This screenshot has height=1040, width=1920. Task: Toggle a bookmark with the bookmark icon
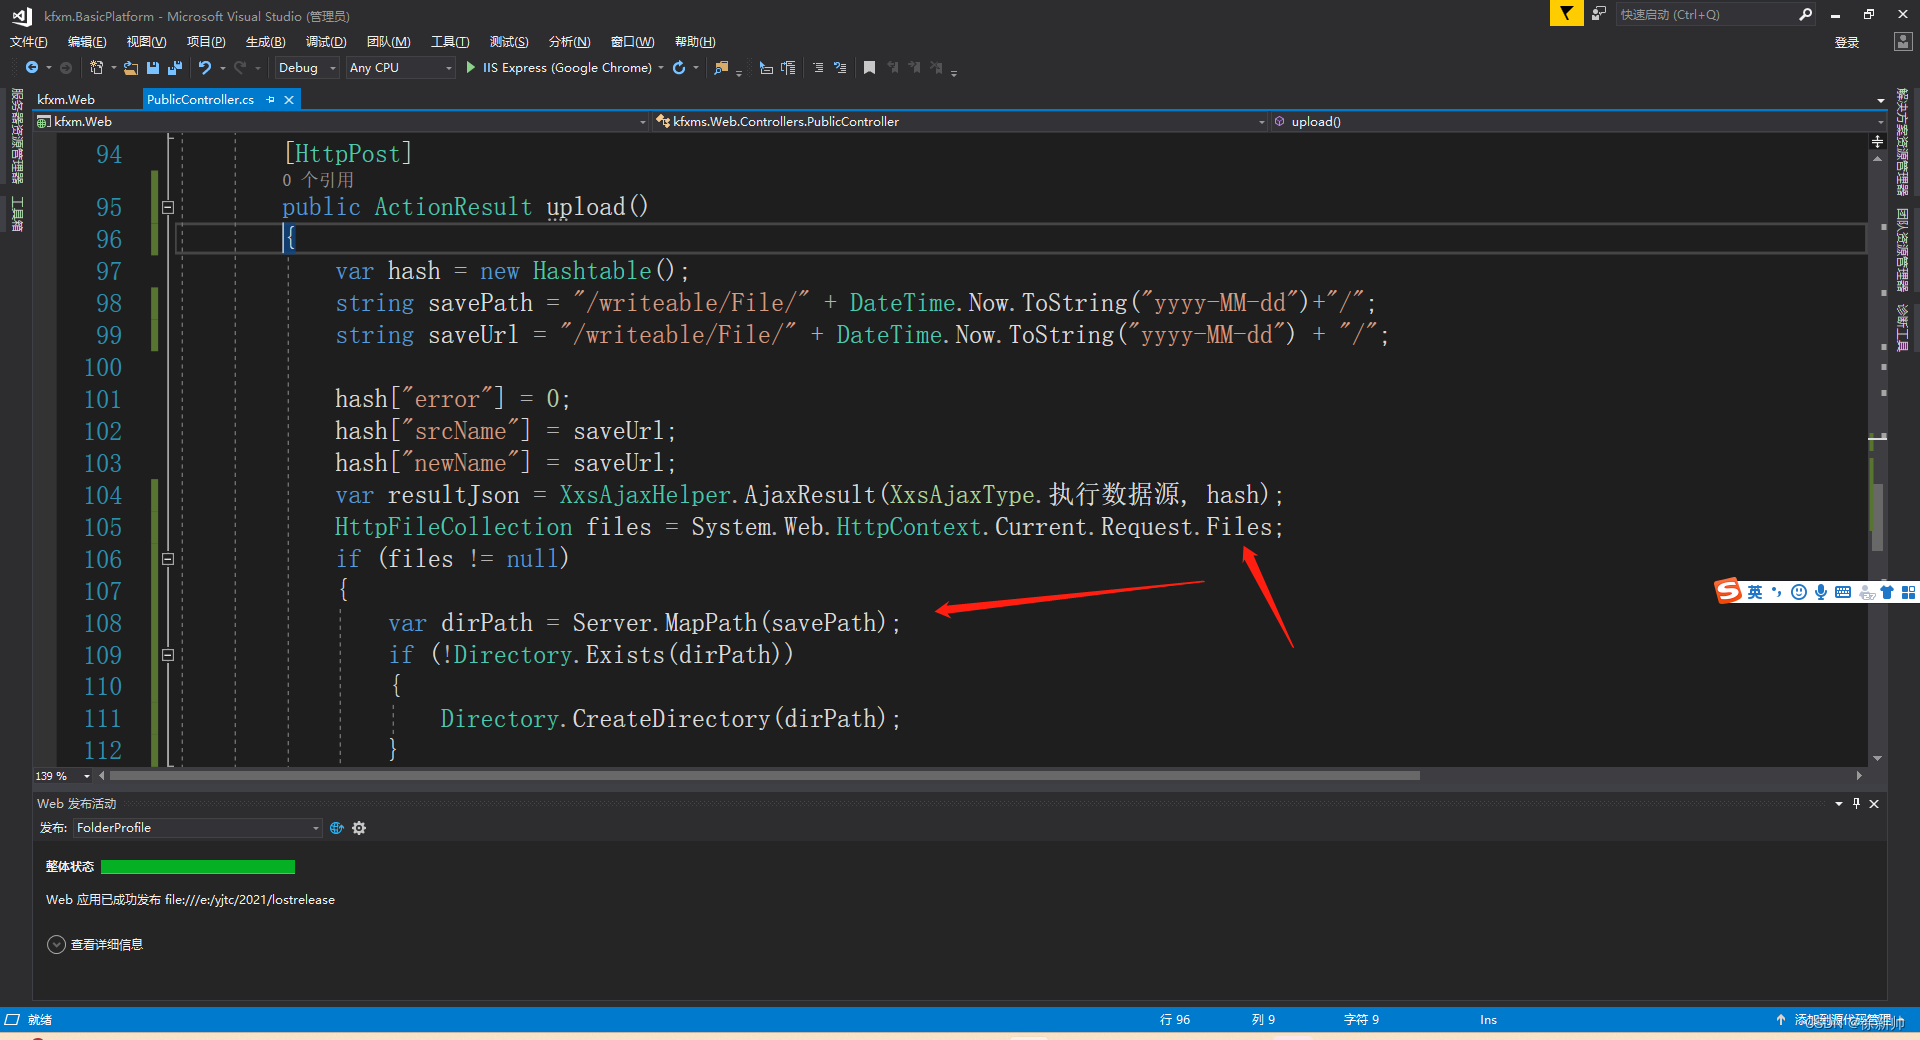[869, 68]
